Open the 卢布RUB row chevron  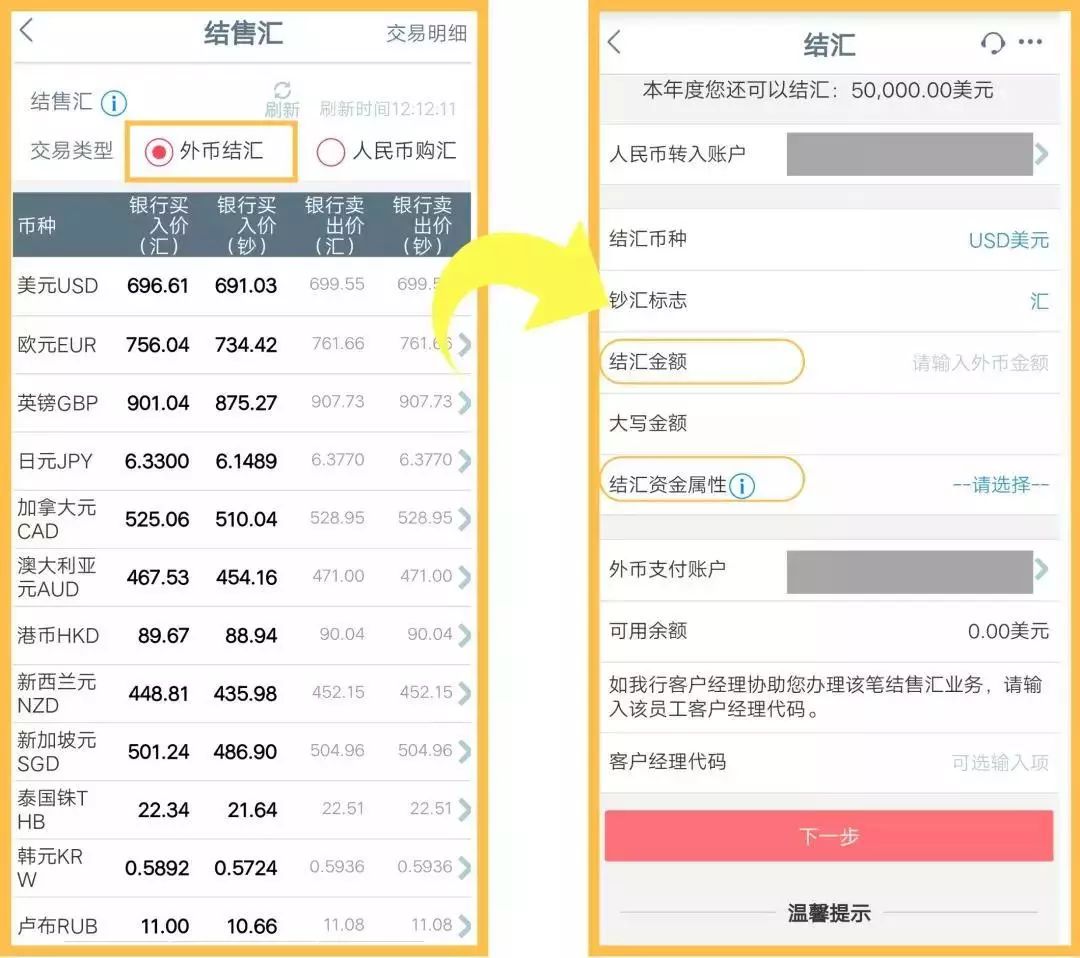pos(465,926)
